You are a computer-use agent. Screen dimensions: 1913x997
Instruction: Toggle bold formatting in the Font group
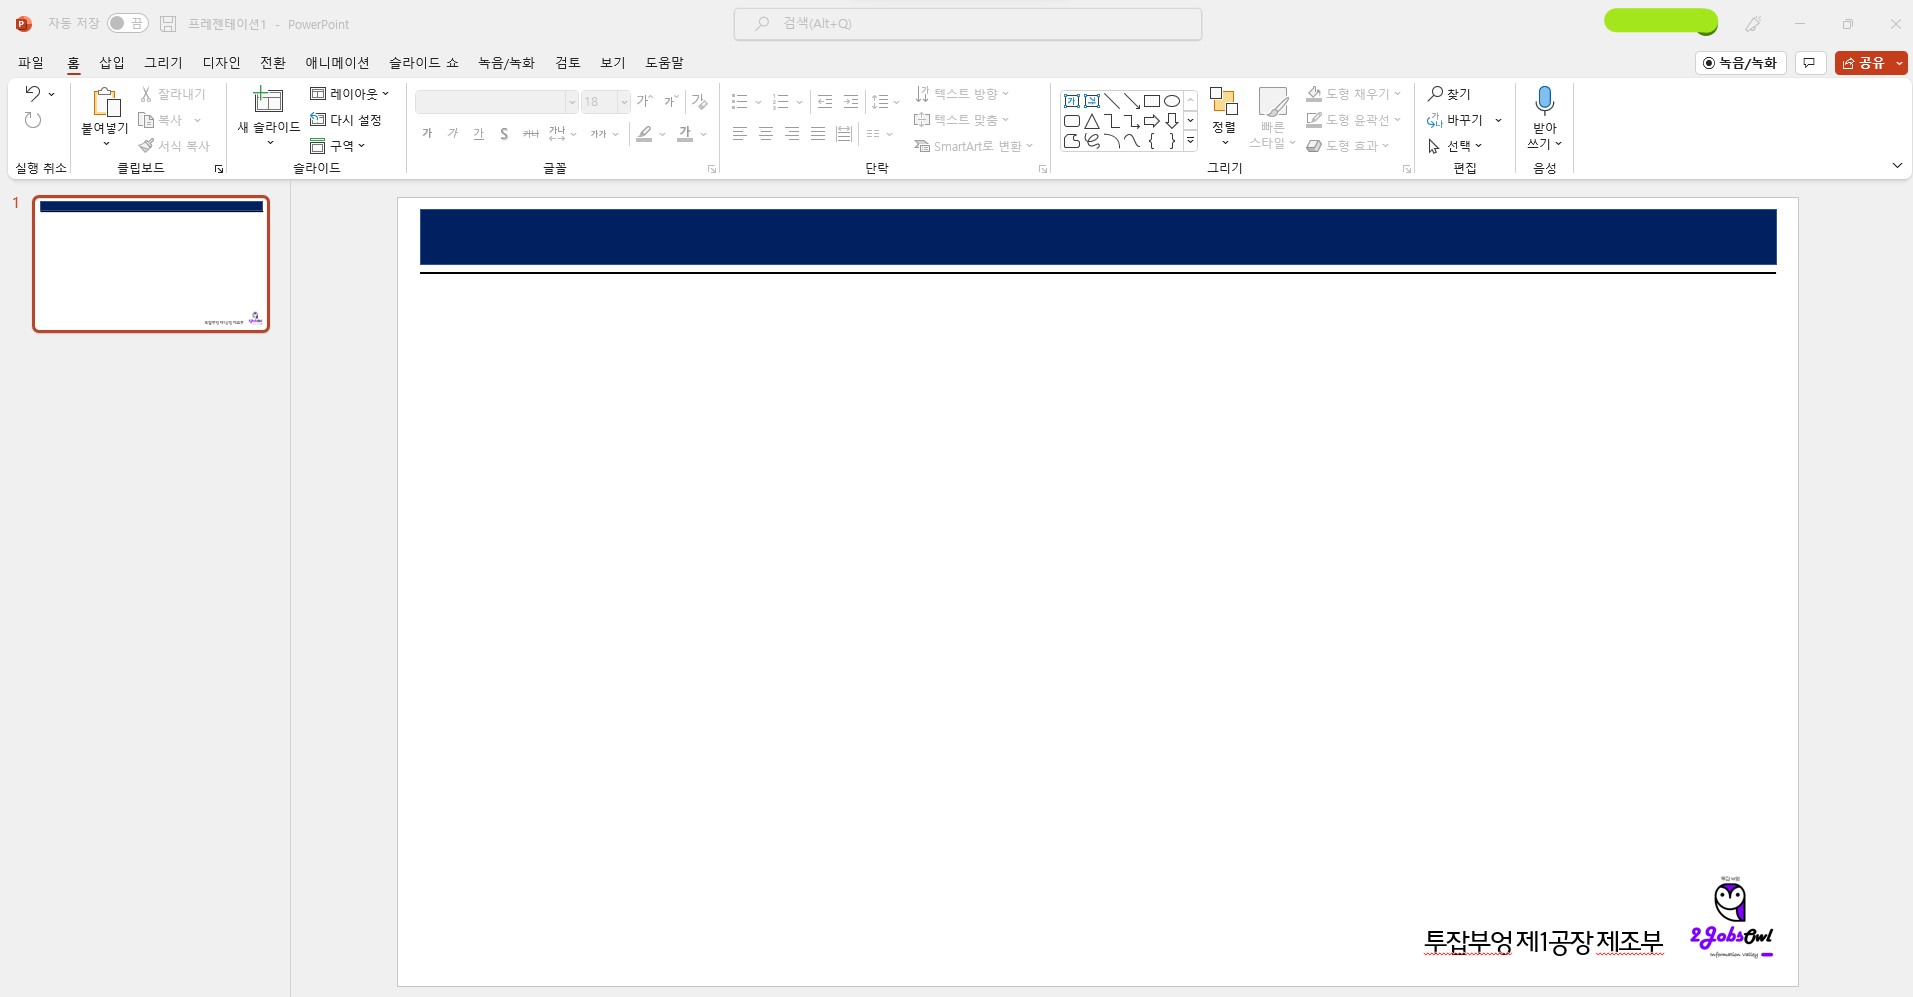(427, 133)
